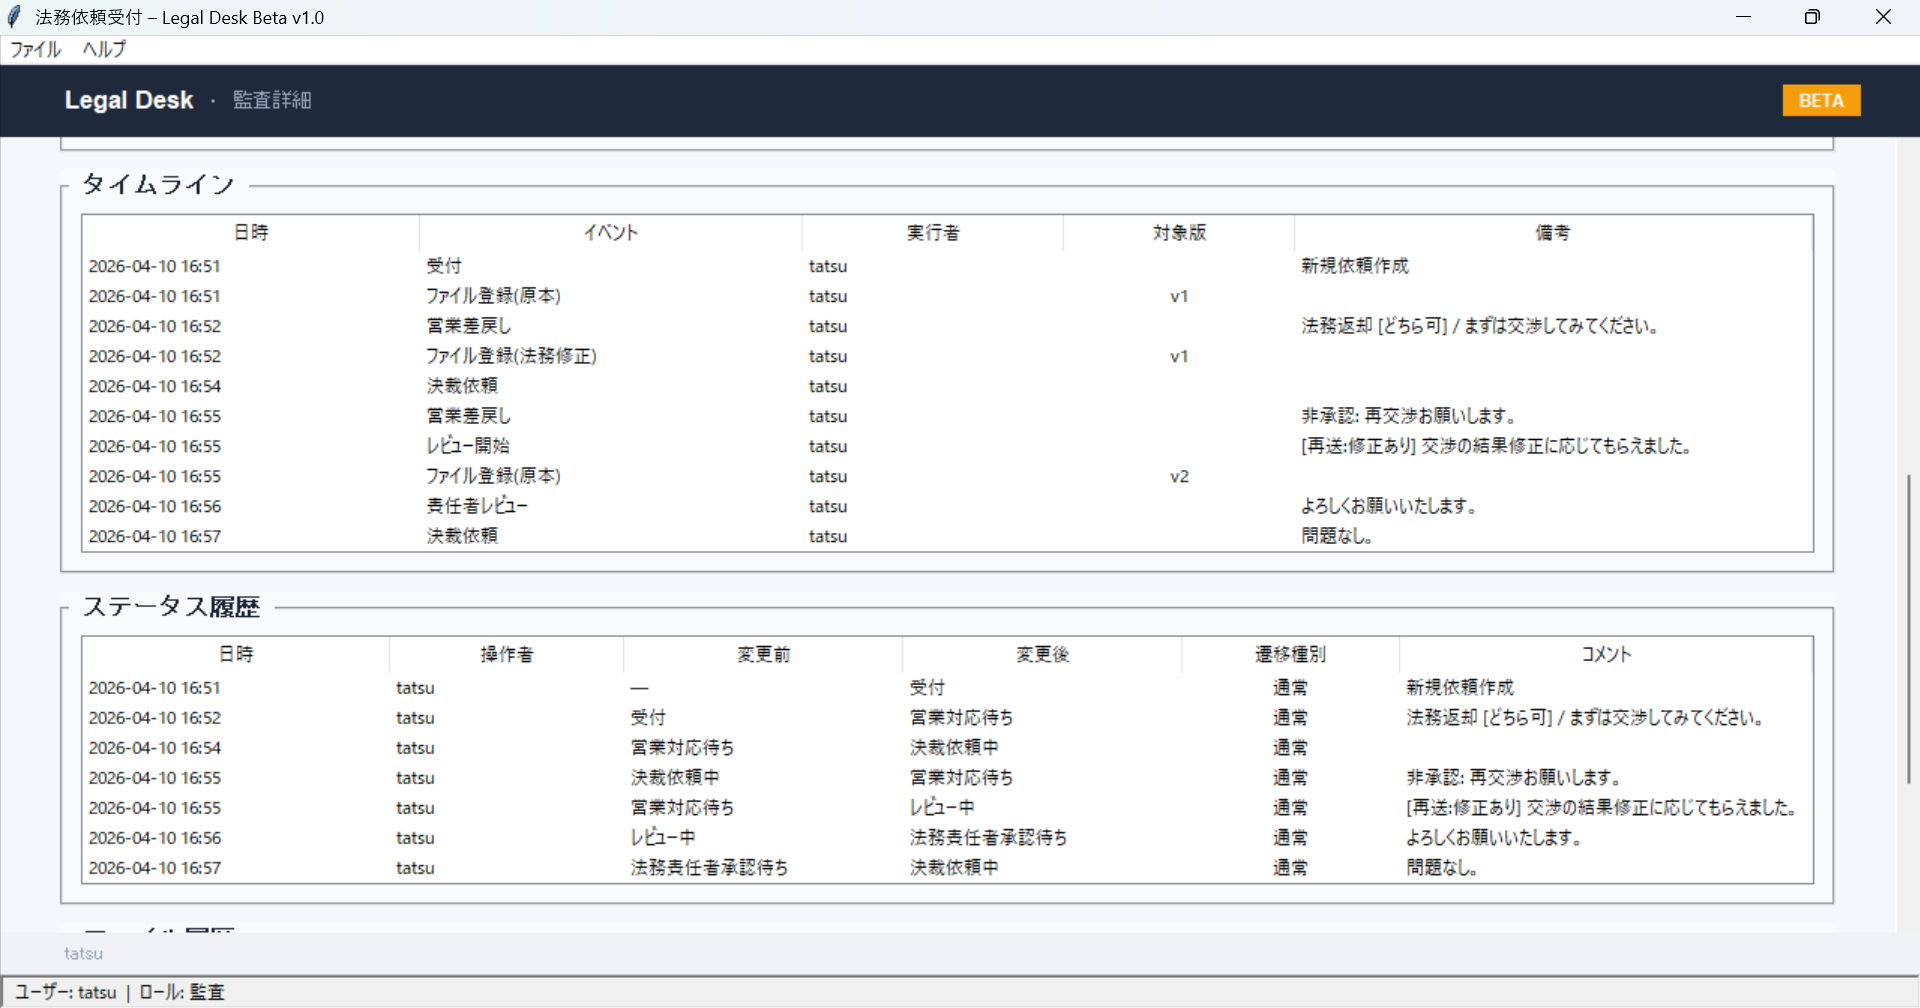Viewport: 1920px width, 1008px height.
Task: Click the コメント column header
Action: click(1606, 655)
